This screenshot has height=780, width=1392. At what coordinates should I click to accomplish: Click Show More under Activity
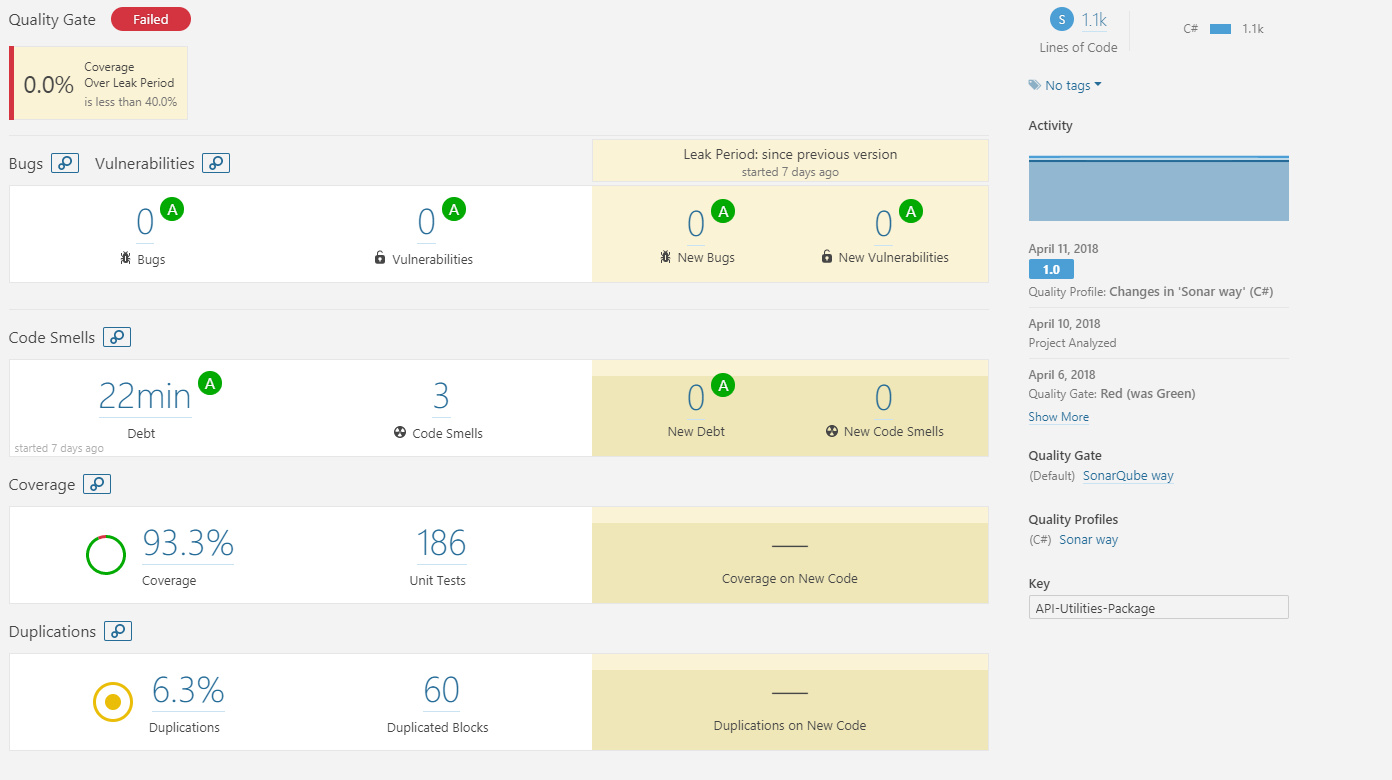coord(1059,417)
